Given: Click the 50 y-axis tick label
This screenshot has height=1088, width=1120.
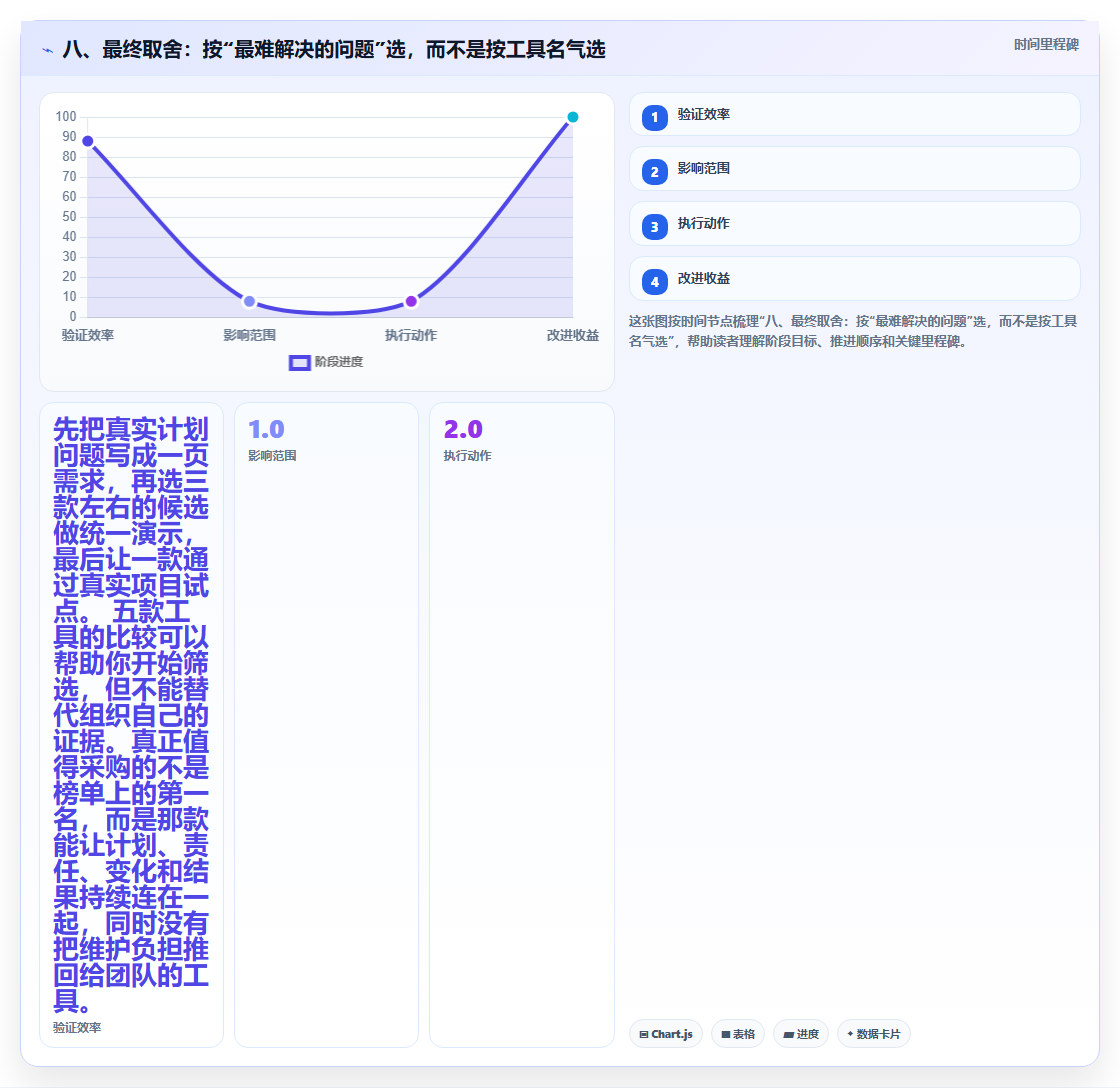Looking at the screenshot, I should point(69,216).
